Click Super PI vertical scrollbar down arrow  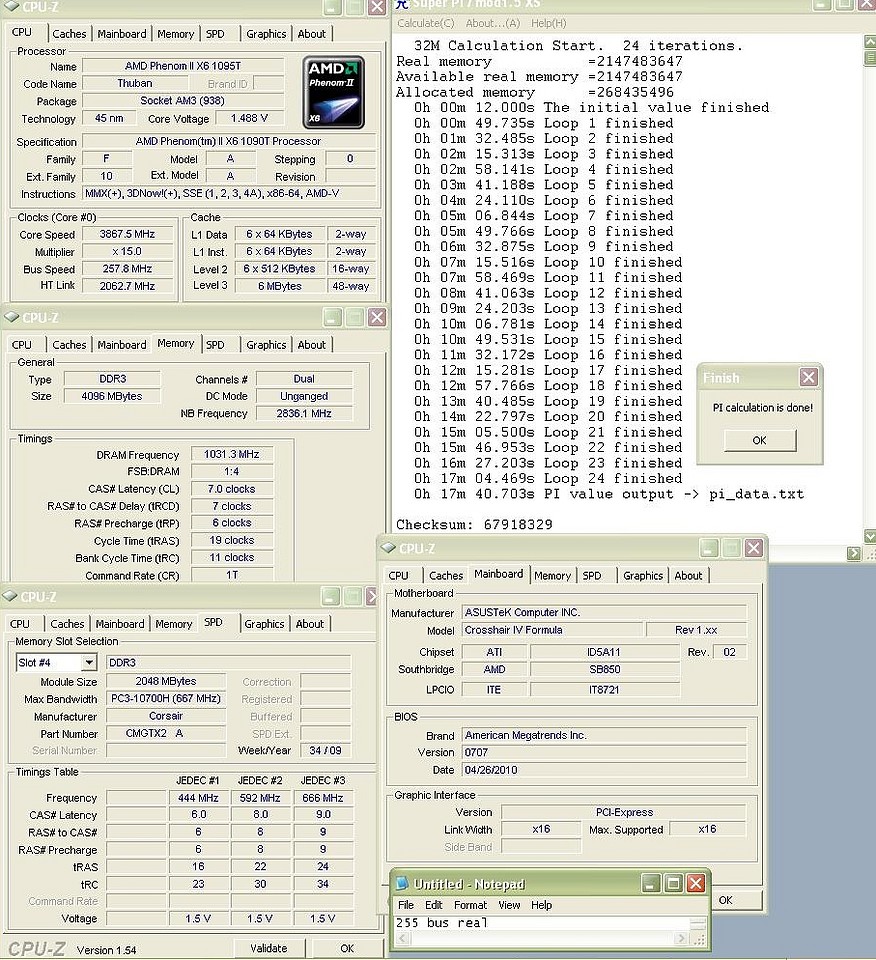869,536
